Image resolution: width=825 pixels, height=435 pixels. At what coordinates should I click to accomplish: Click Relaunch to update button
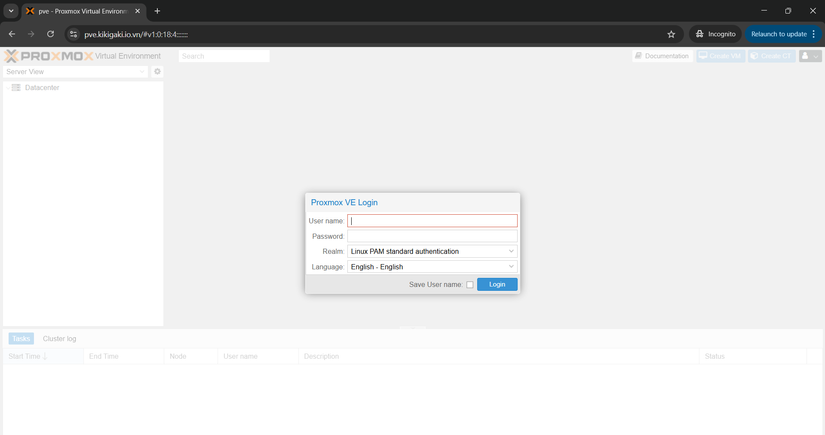(779, 34)
